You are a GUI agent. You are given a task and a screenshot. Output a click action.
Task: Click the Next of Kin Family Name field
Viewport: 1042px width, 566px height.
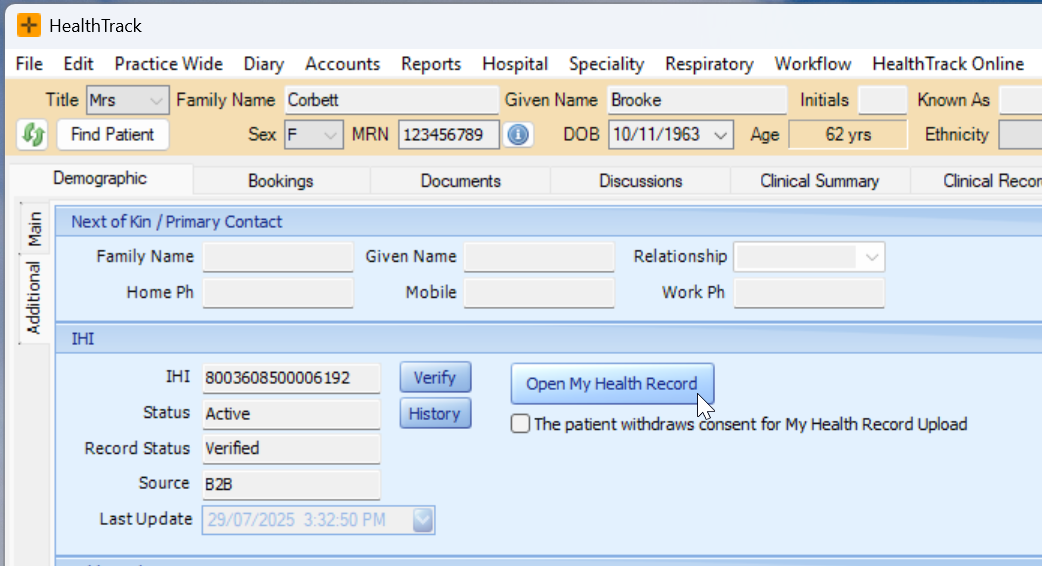(x=278, y=257)
